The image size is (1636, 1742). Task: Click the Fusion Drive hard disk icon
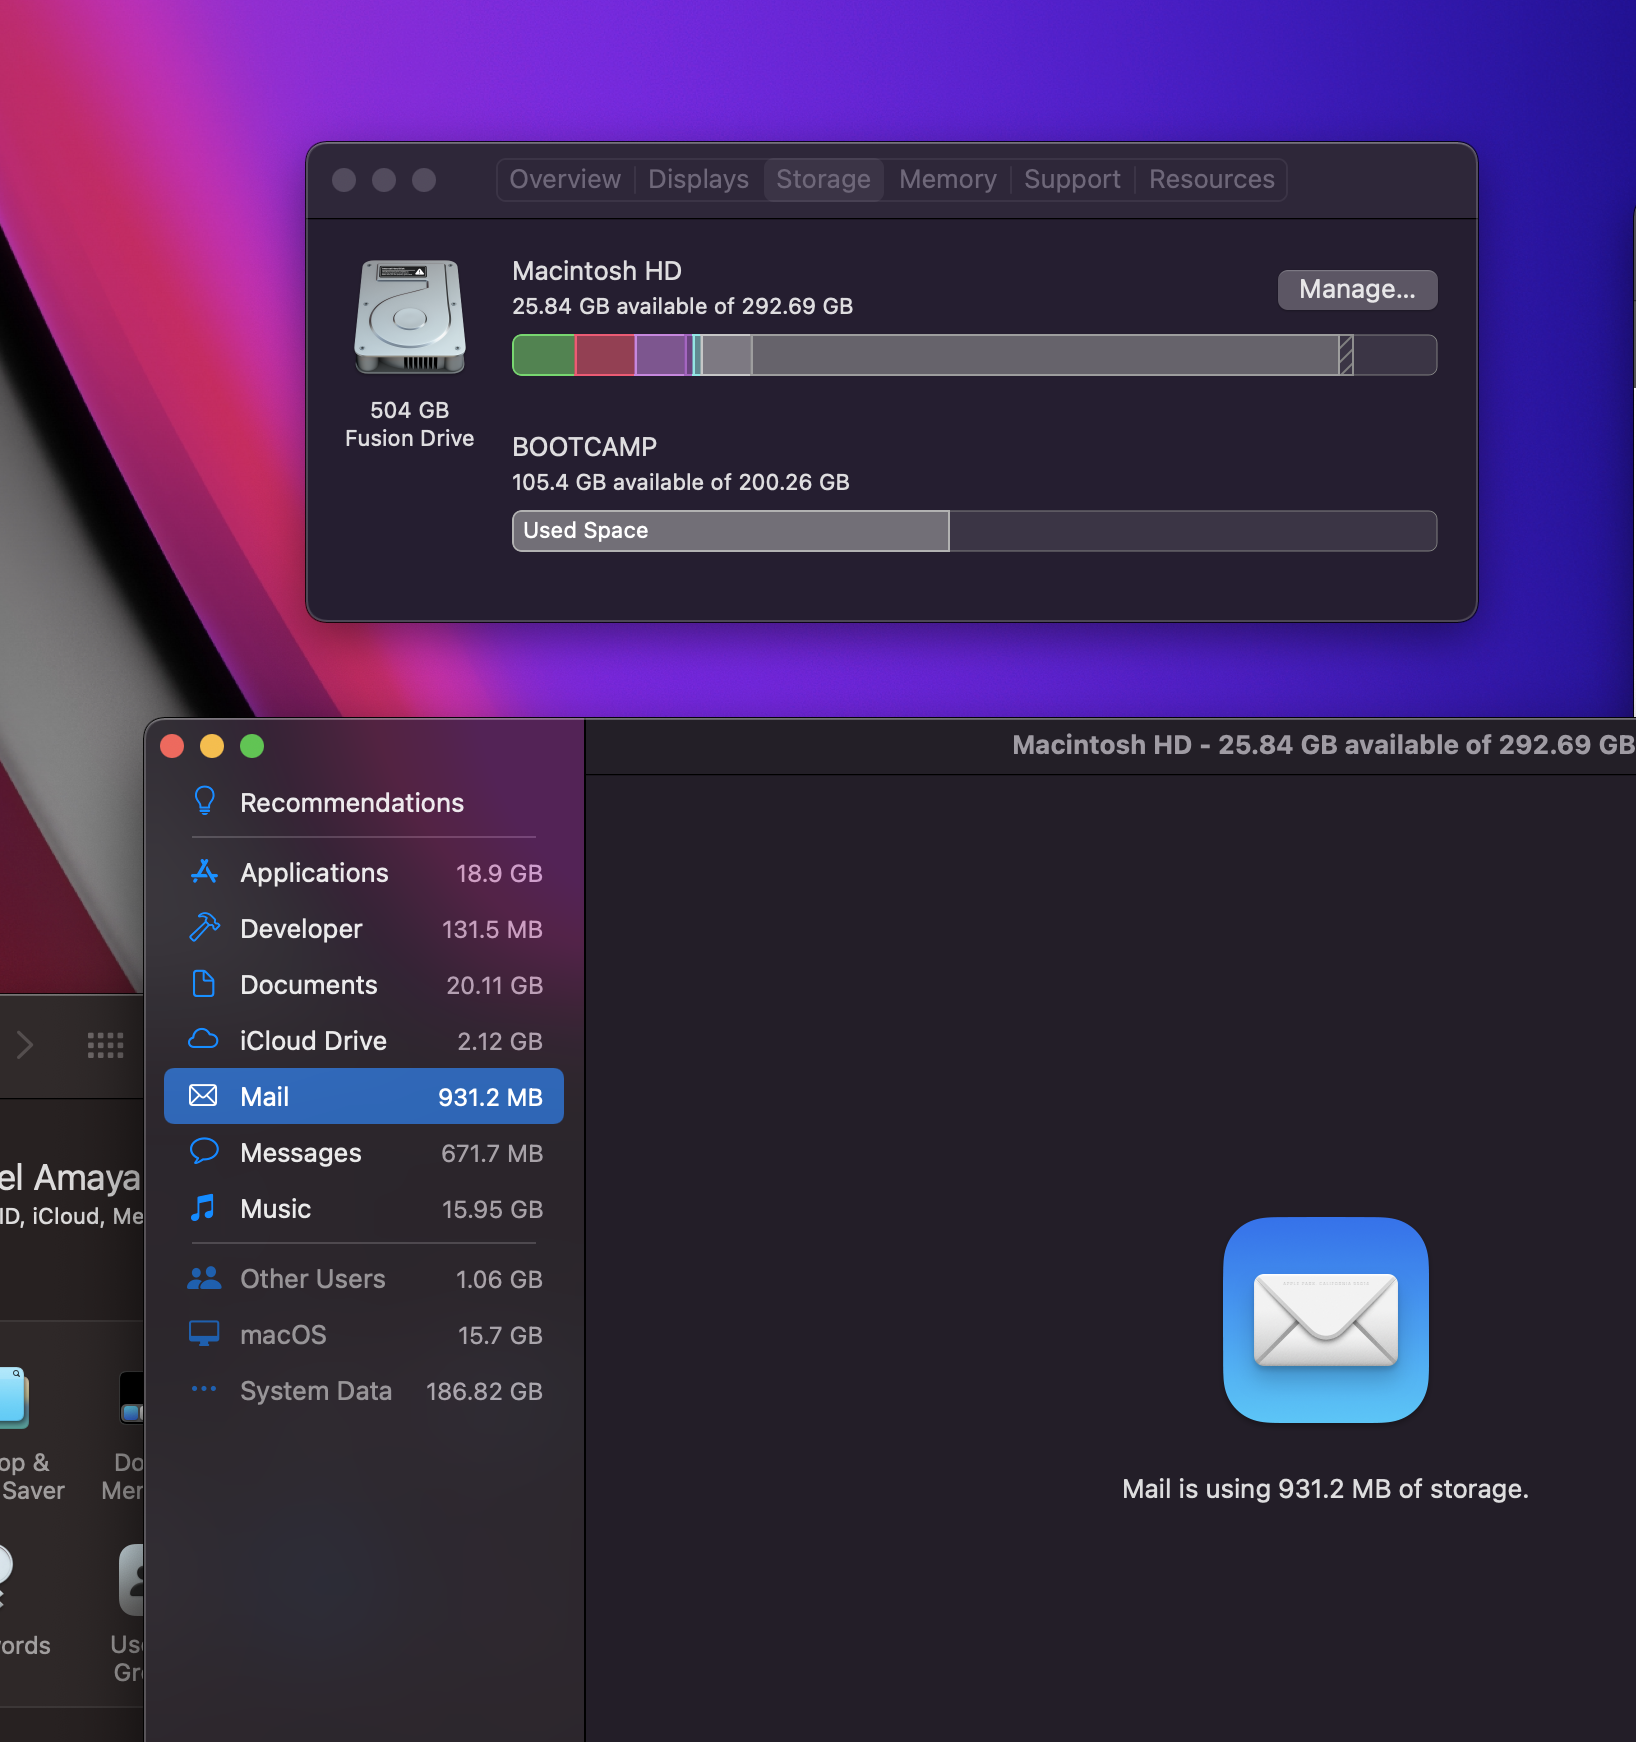click(x=410, y=317)
